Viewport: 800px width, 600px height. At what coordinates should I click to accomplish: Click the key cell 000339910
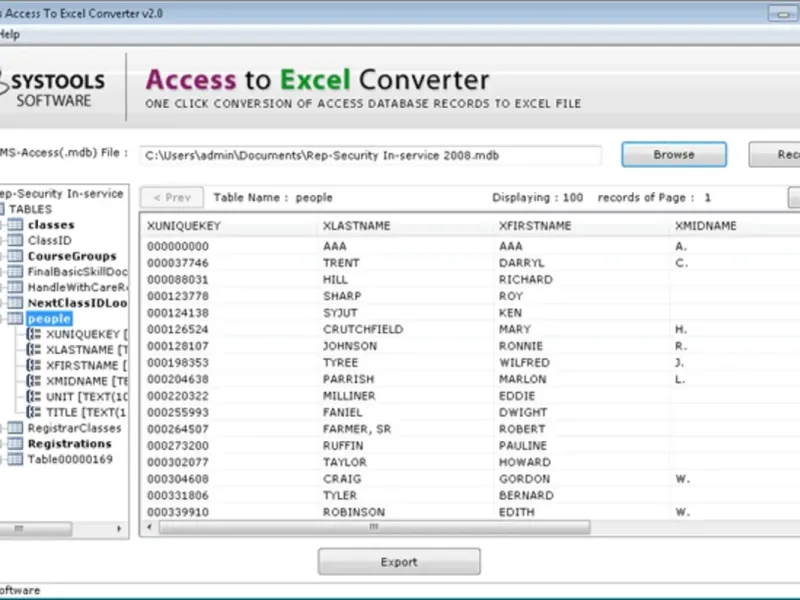[x=178, y=512]
